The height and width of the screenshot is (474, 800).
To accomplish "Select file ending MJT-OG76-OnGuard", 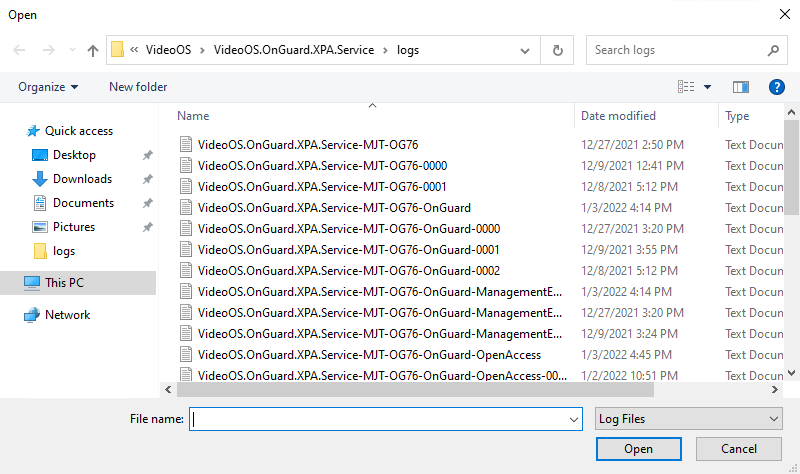I will 334,208.
